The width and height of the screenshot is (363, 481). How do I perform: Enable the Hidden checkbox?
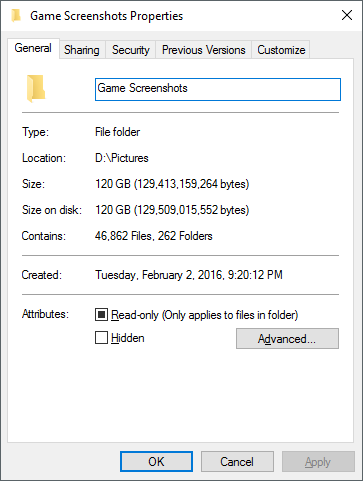click(x=101, y=337)
